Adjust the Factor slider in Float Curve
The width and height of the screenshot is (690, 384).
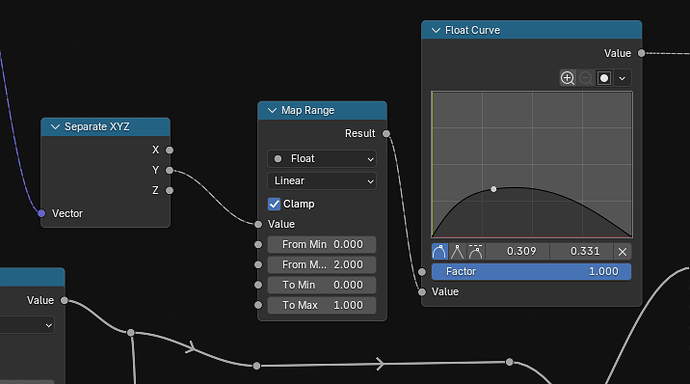click(x=531, y=271)
